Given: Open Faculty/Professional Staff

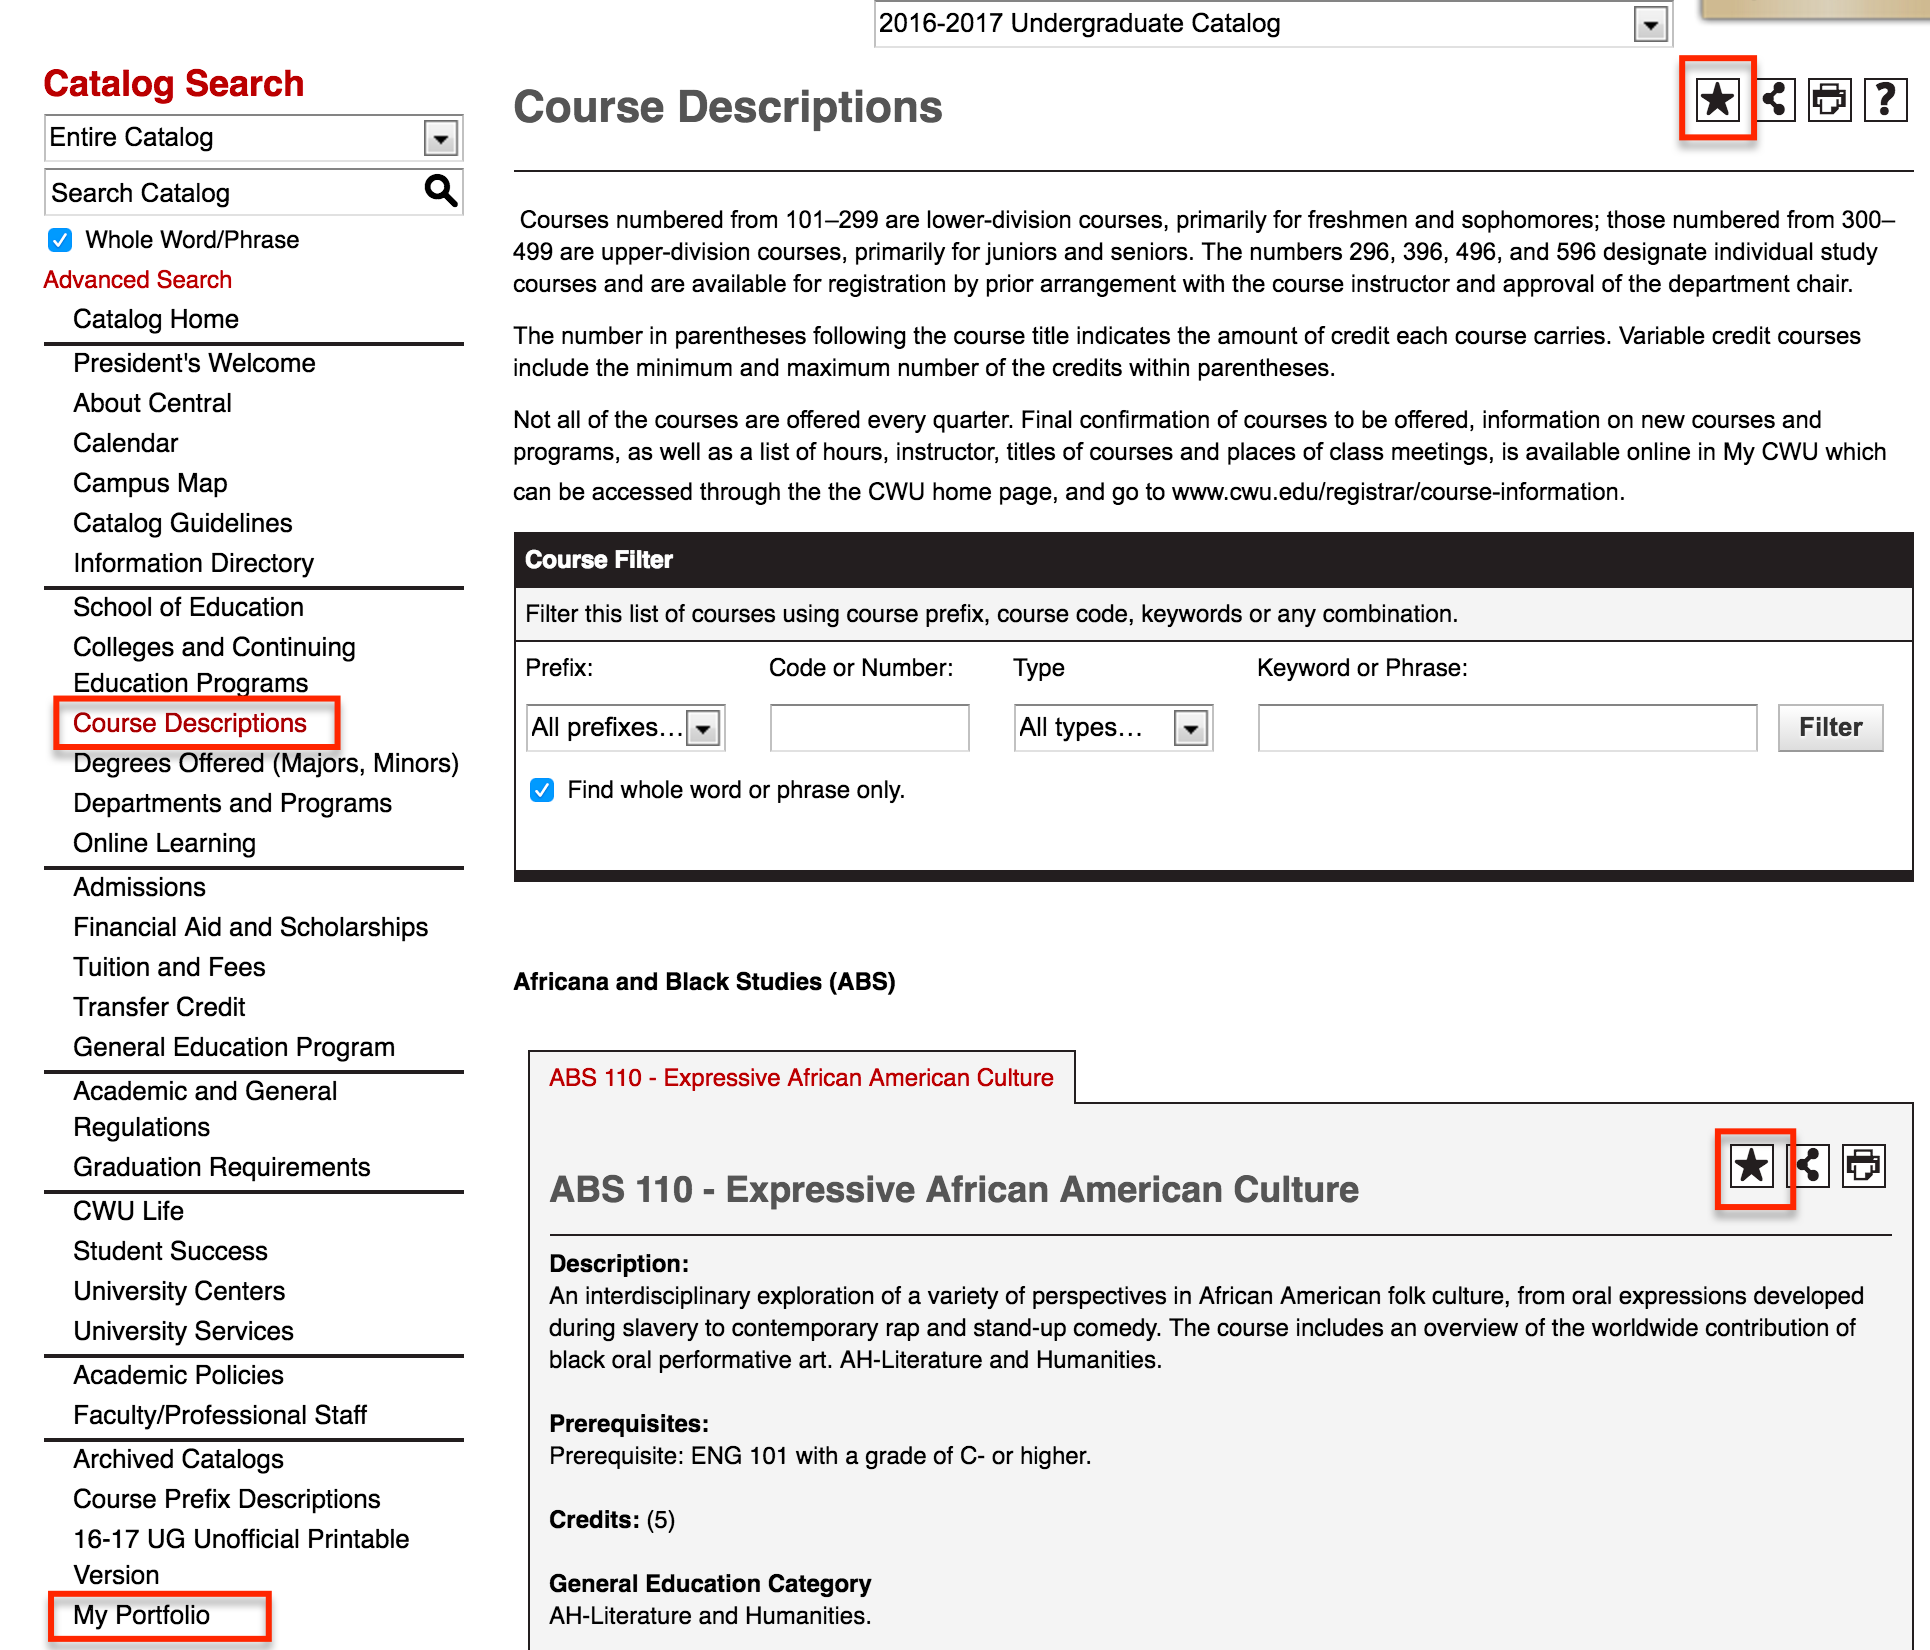Looking at the screenshot, I should [x=220, y=1415].
